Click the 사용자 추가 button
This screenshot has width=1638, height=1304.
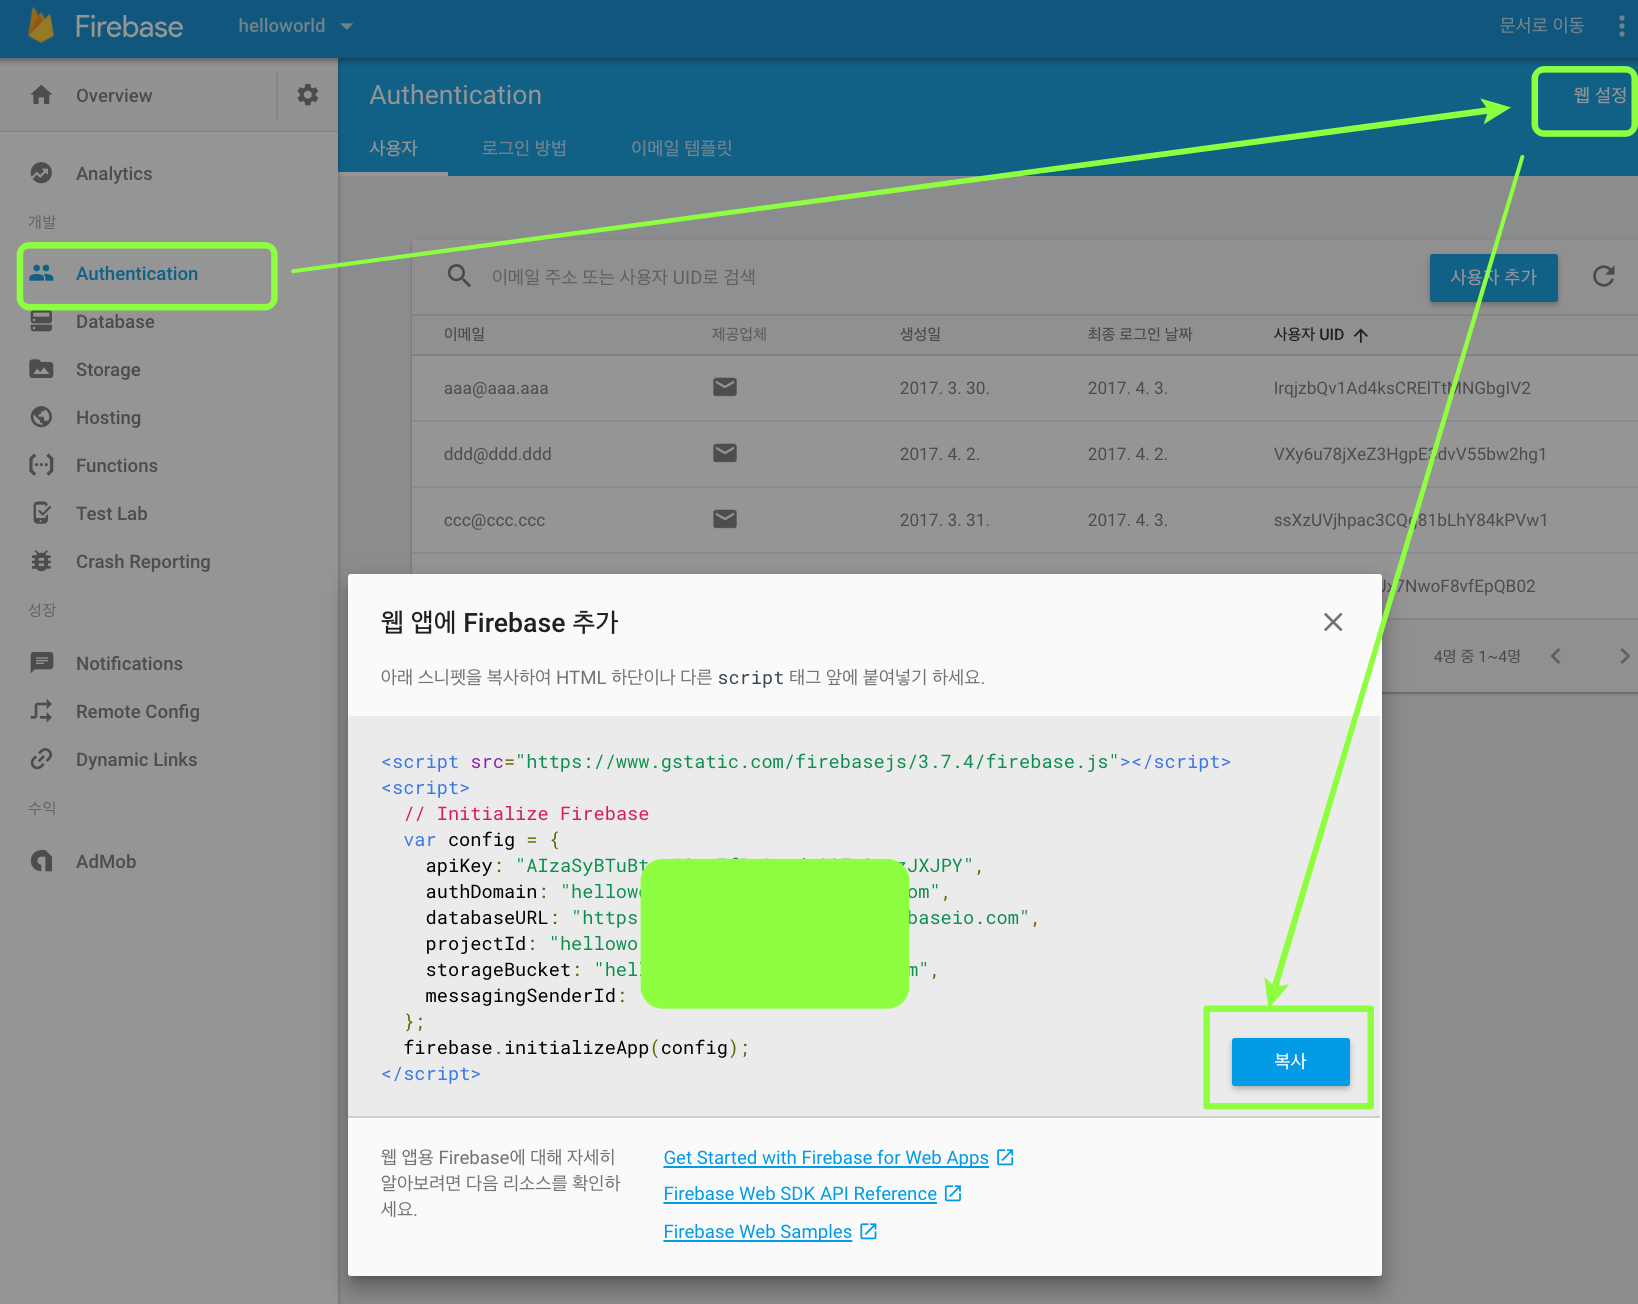point(1493,277)
